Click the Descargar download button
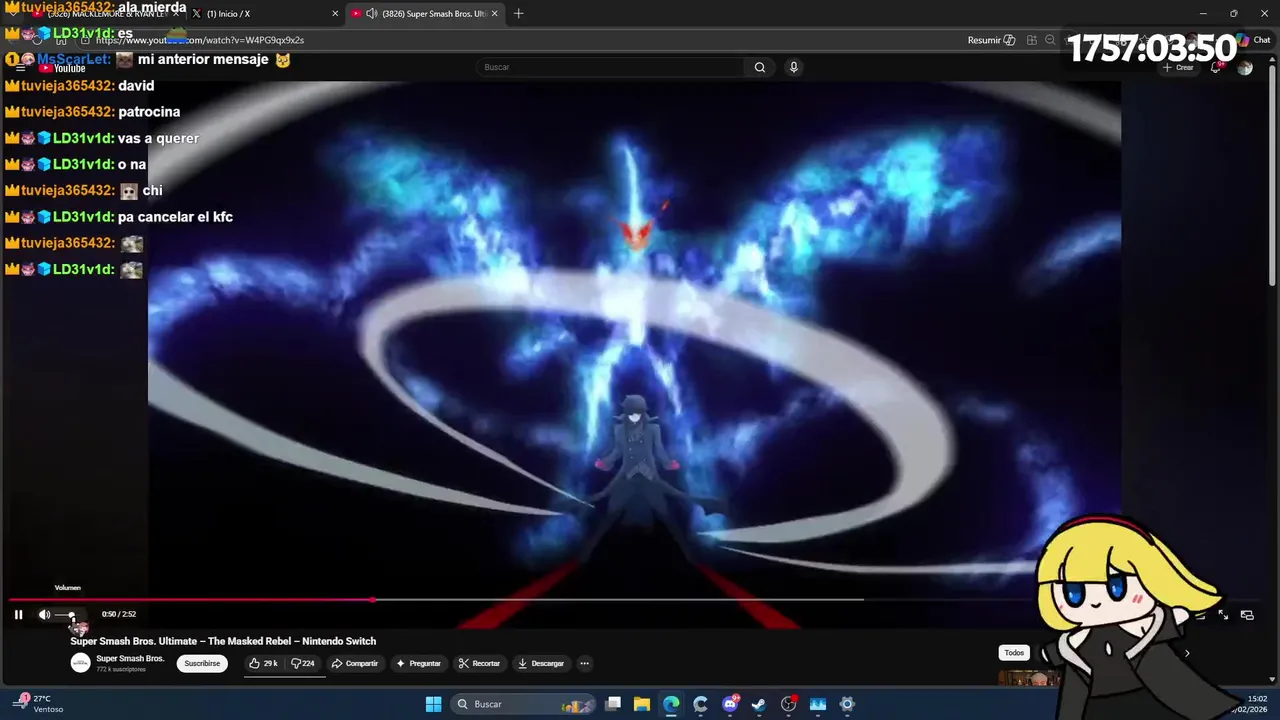Viewport: 1280px width, 720px height. pos(541,663)
